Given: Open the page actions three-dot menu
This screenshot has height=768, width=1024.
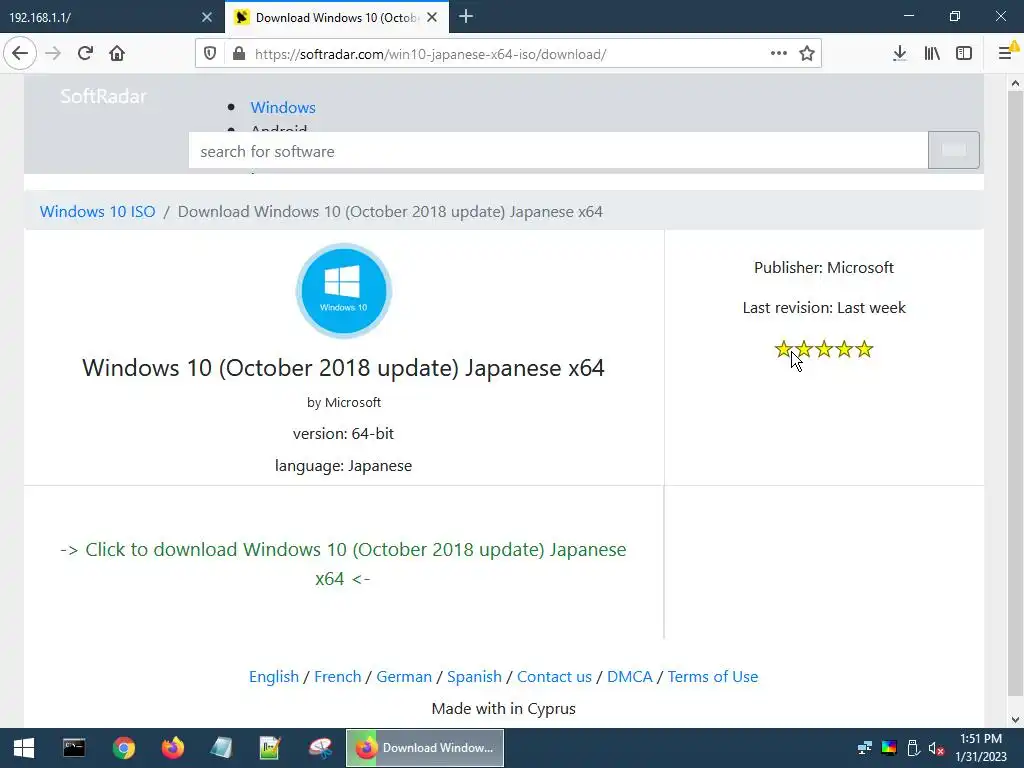Looking at the screenshot, I should coord(778,53).
